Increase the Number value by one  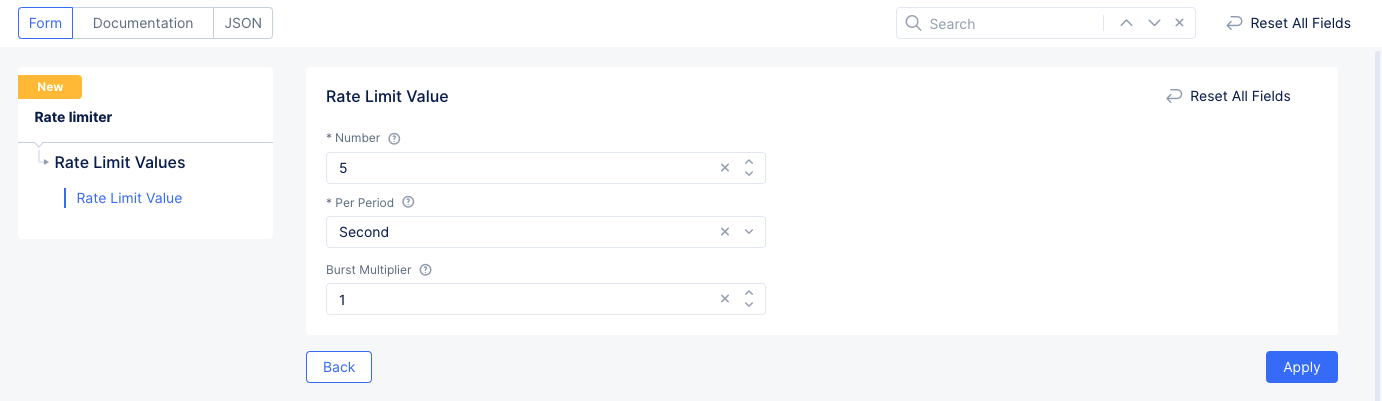pos(749,162)
